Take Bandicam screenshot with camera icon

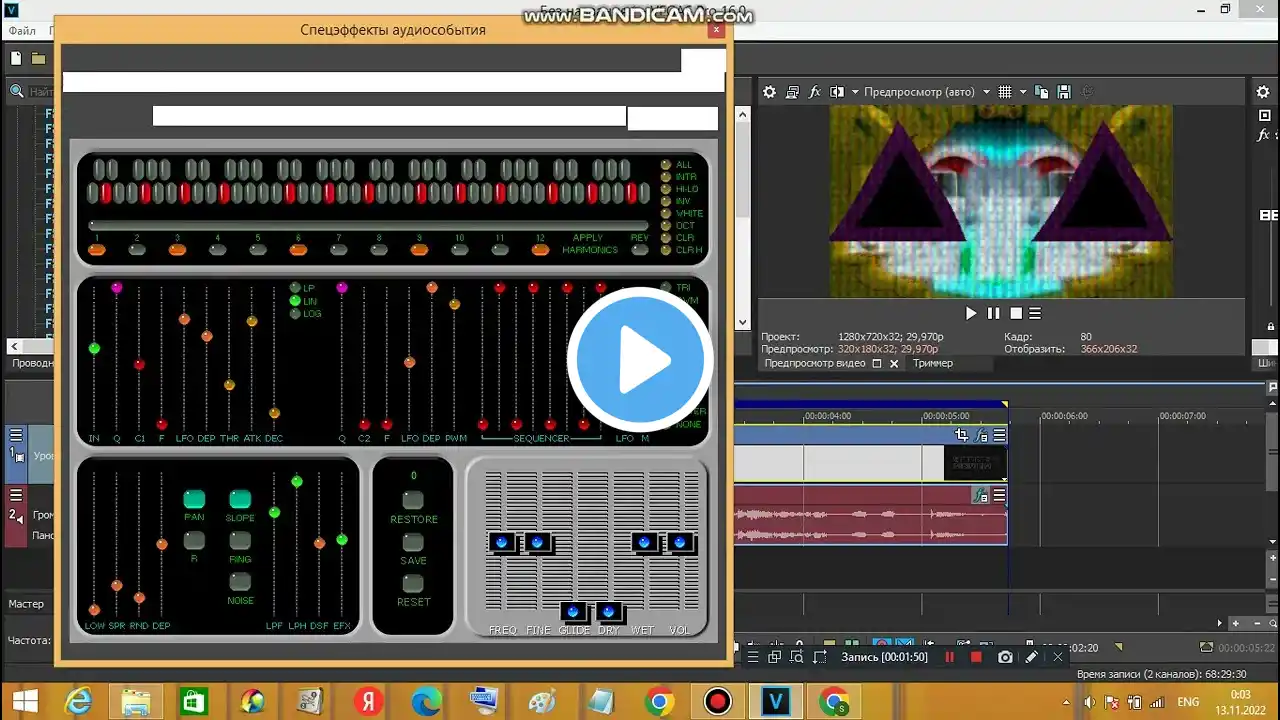[1004, 657]
